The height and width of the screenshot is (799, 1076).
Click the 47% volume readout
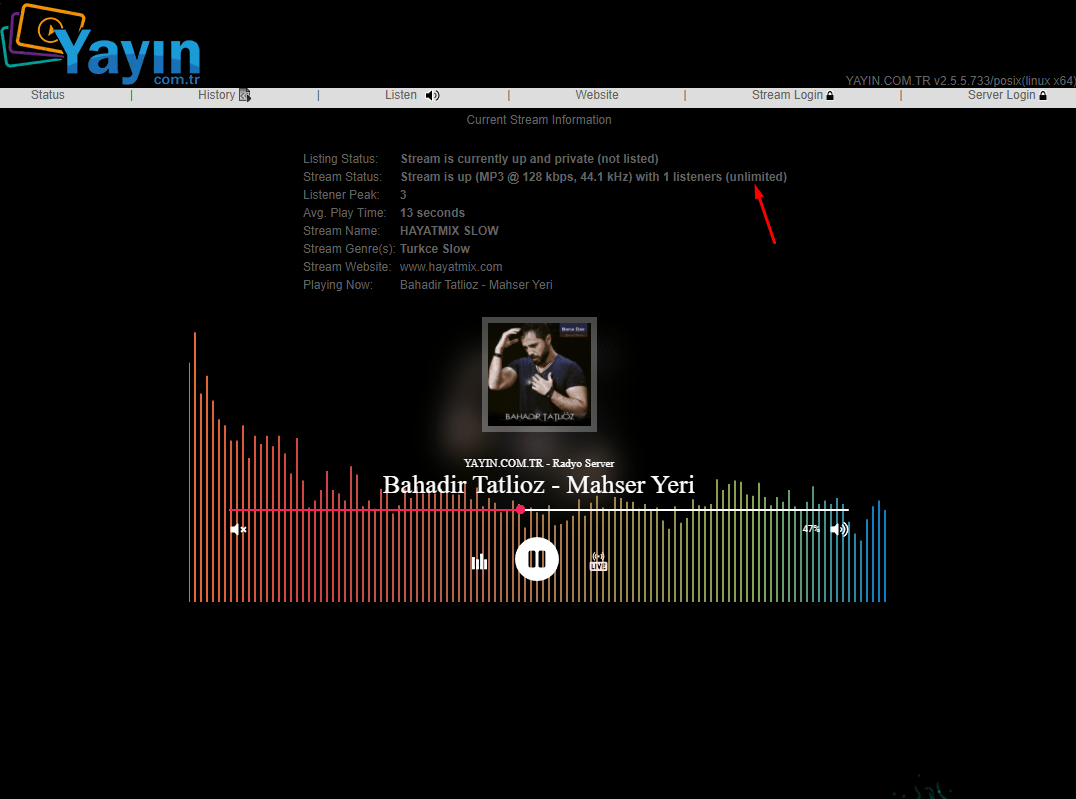(811, 529)
